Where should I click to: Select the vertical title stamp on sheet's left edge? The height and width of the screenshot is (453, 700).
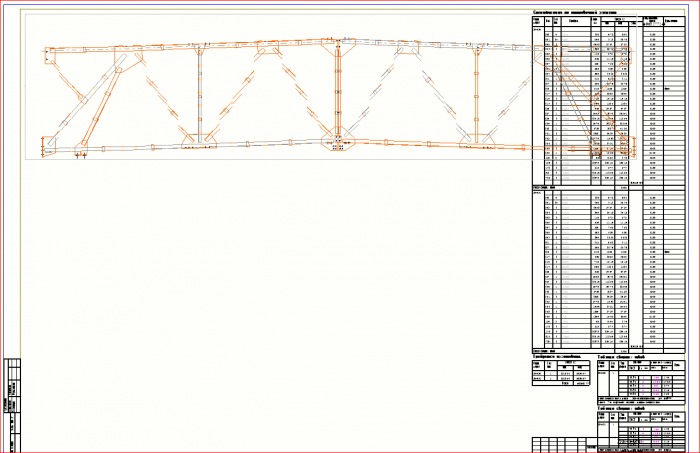12,405
